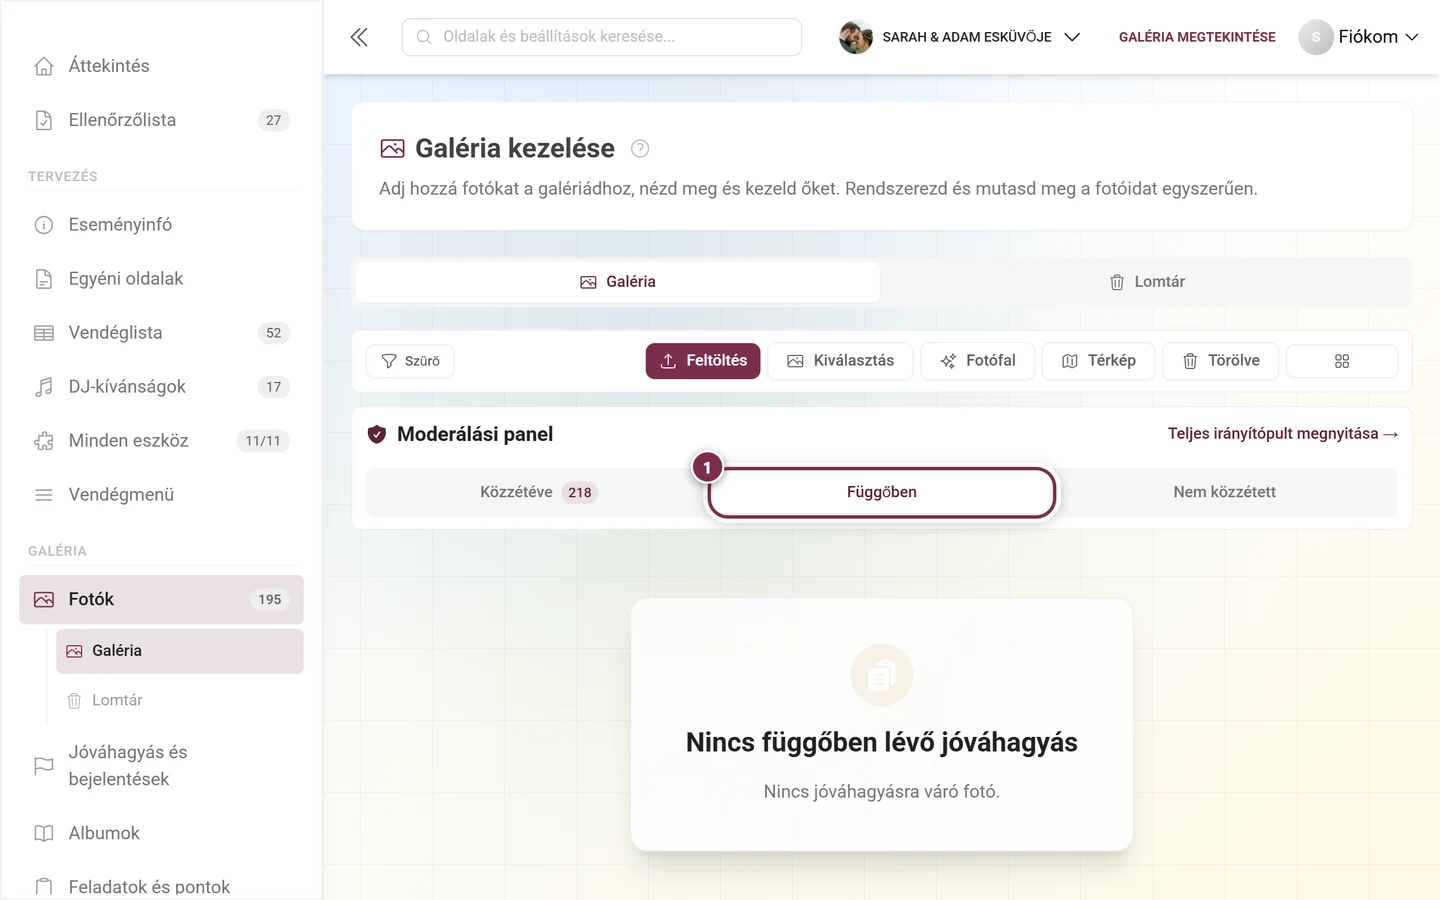This screenshot has width=1440, height=900.
Task: Click the Áttekintés home icon
Action: [44, 66]
